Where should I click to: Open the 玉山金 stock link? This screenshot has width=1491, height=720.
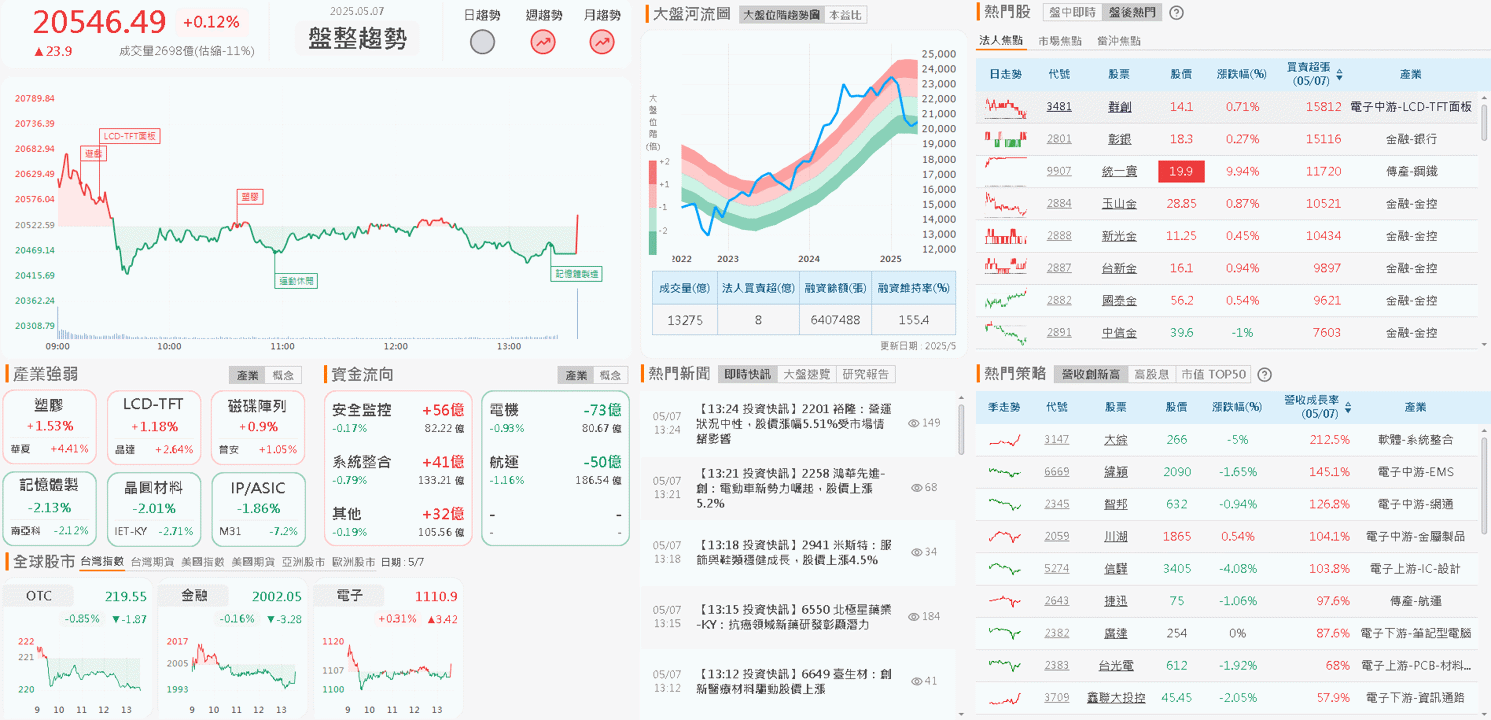[x=1120, y=204]
